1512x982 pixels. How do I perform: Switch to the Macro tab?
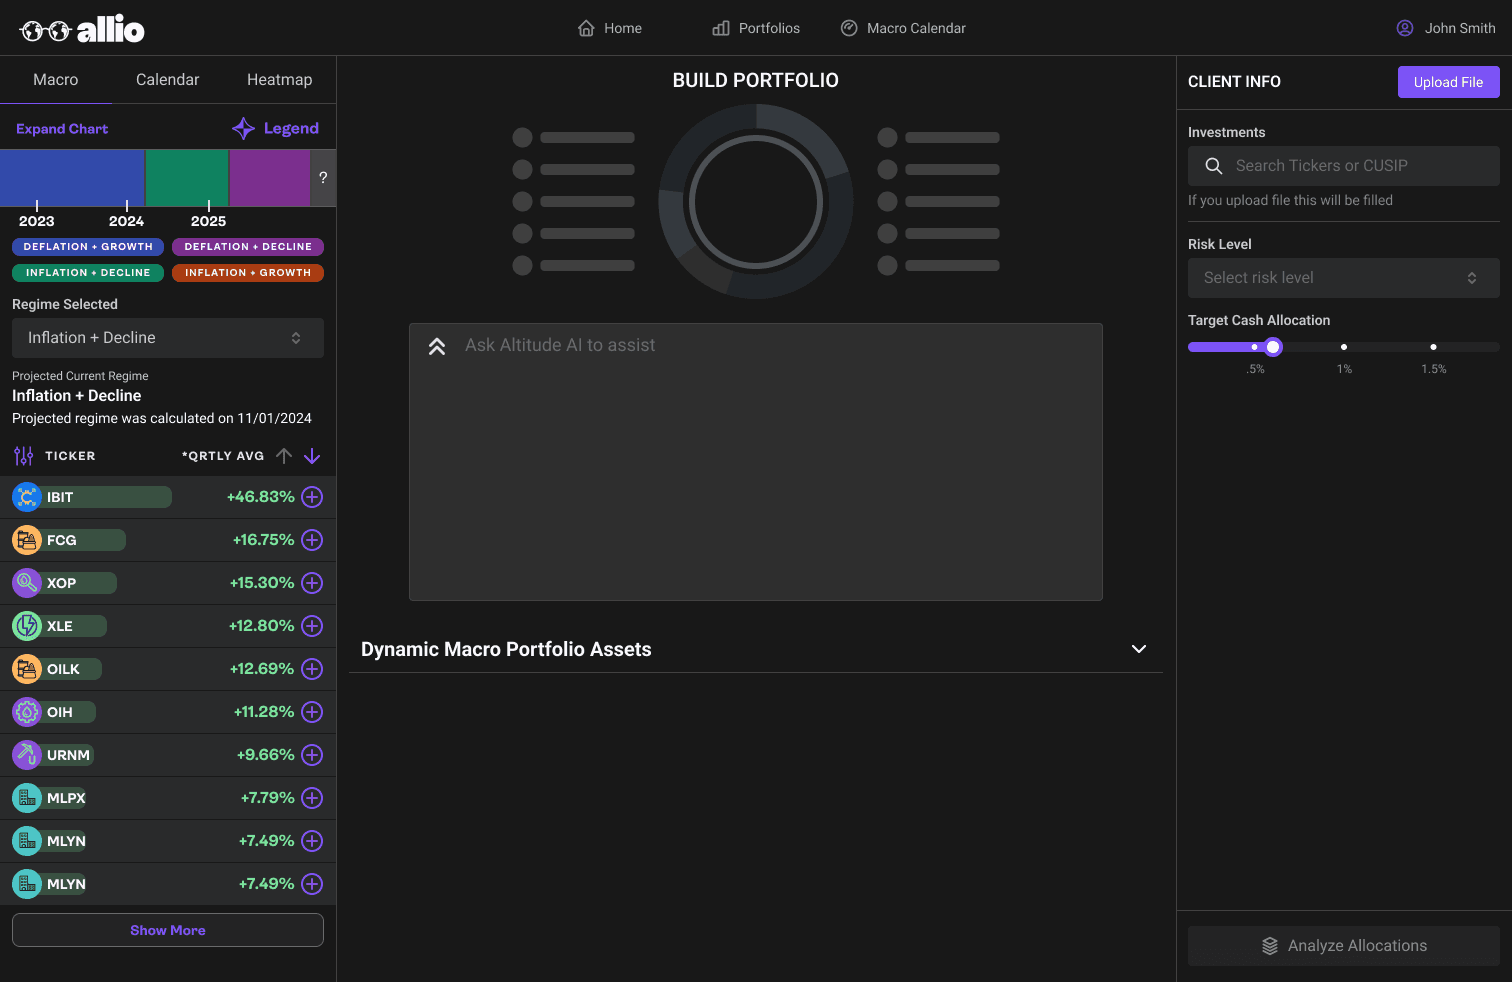56,80
